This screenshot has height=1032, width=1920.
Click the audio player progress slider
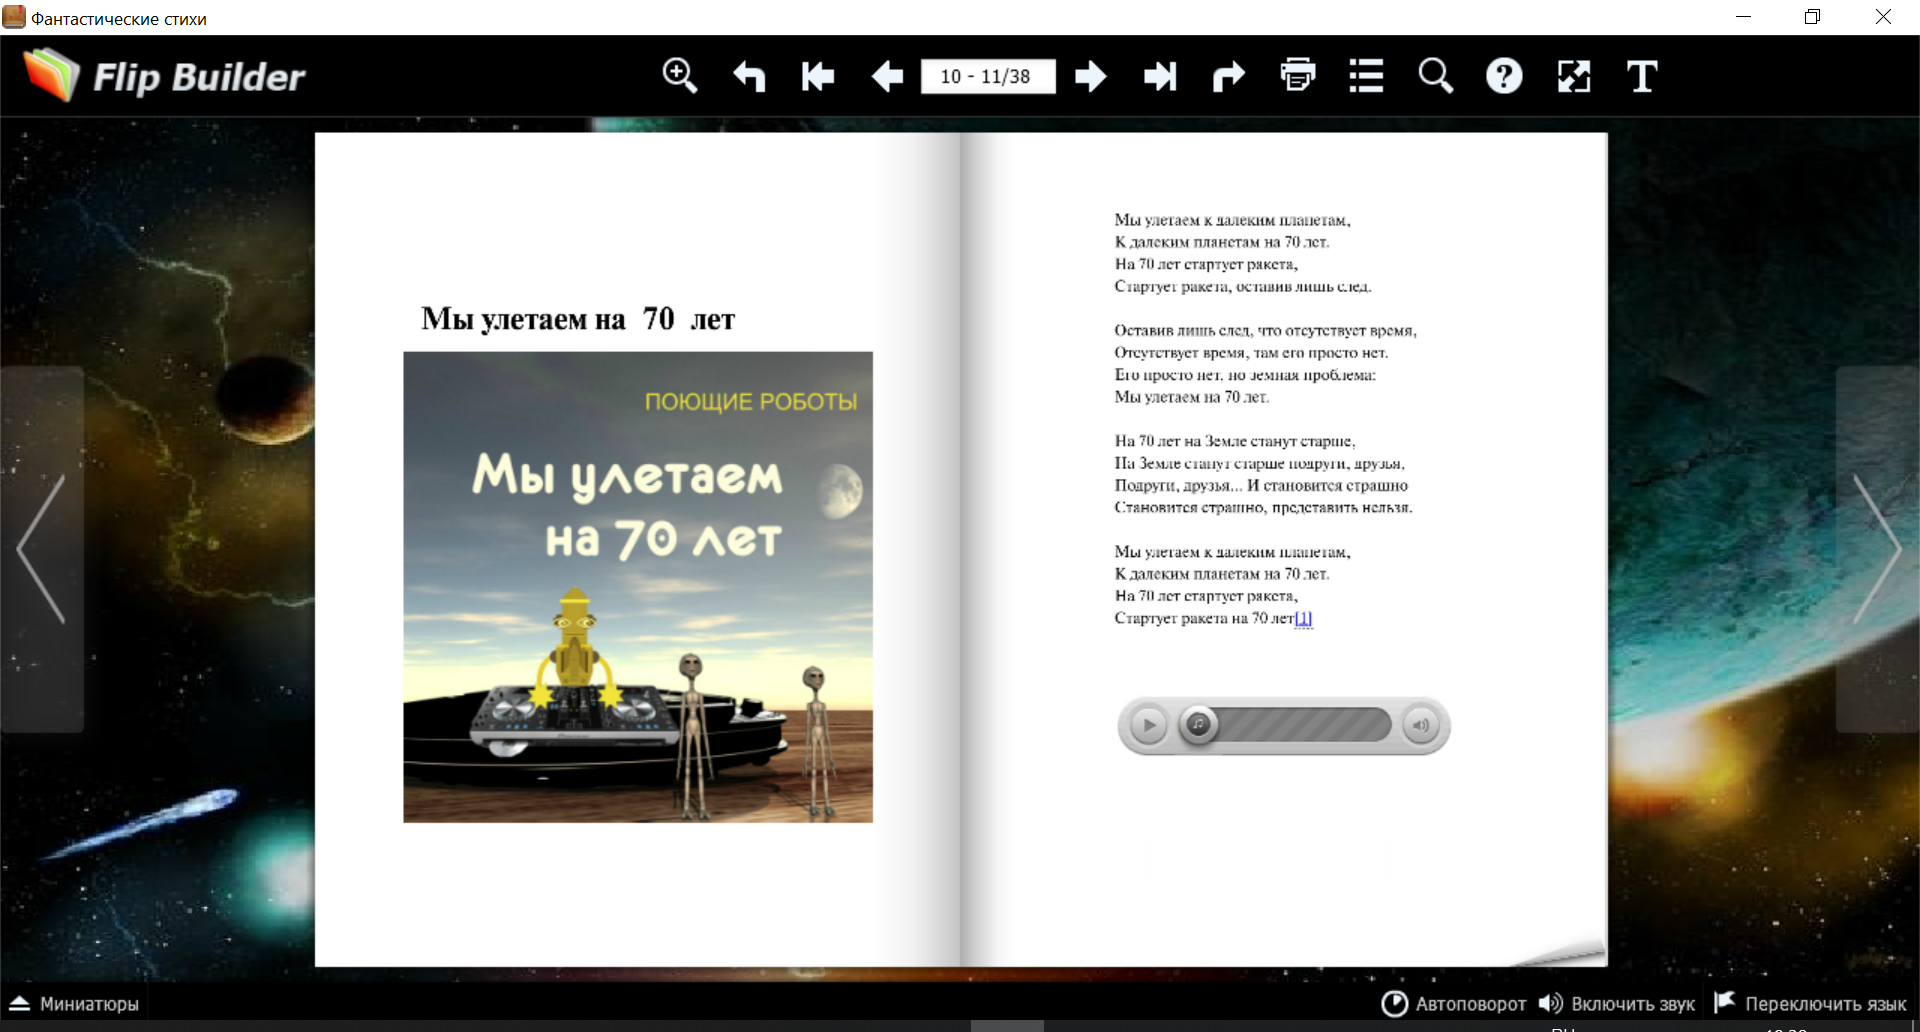click(x=1298, y=725)
